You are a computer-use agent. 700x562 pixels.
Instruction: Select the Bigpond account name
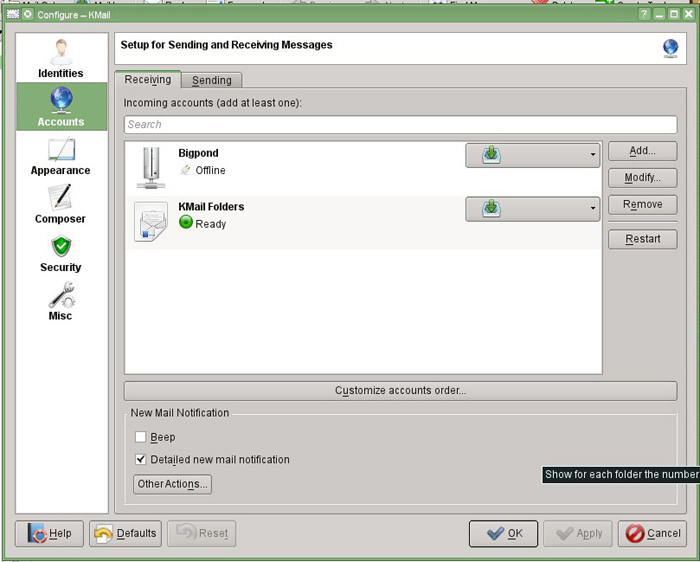(x=198, y=153)
